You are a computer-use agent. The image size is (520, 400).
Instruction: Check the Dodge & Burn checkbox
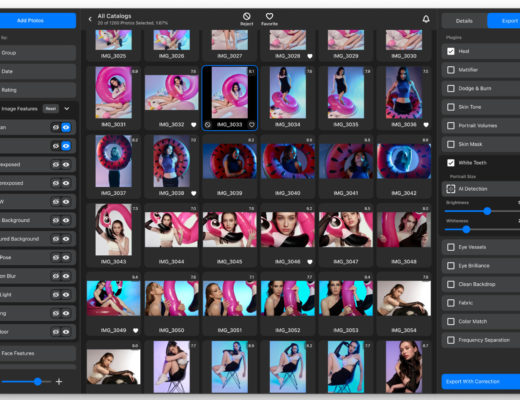(451, 88)
